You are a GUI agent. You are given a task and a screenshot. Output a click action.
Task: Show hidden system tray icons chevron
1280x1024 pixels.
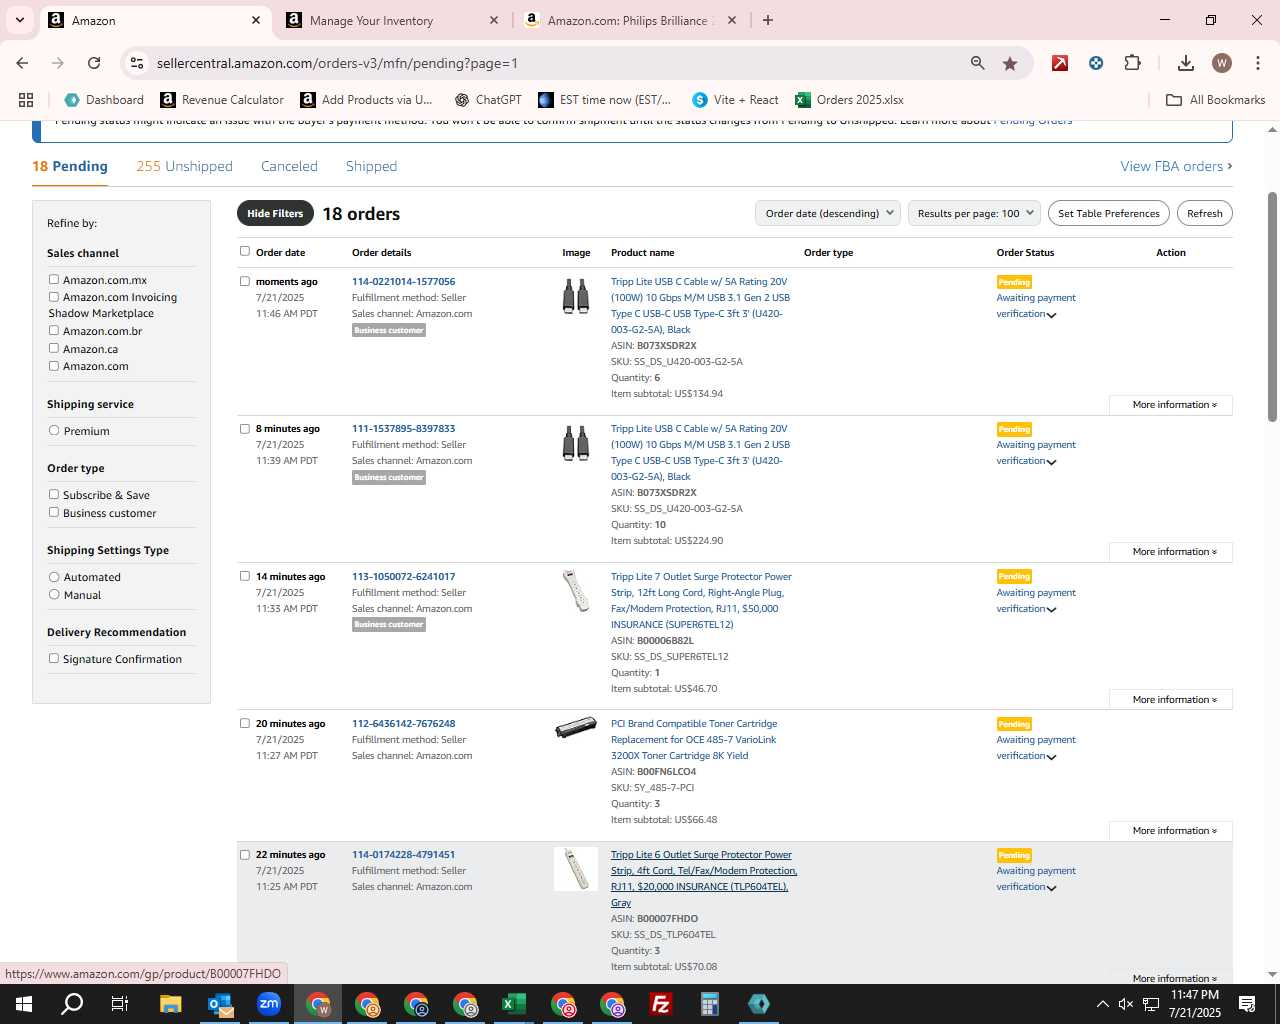coord(1102,1004)
